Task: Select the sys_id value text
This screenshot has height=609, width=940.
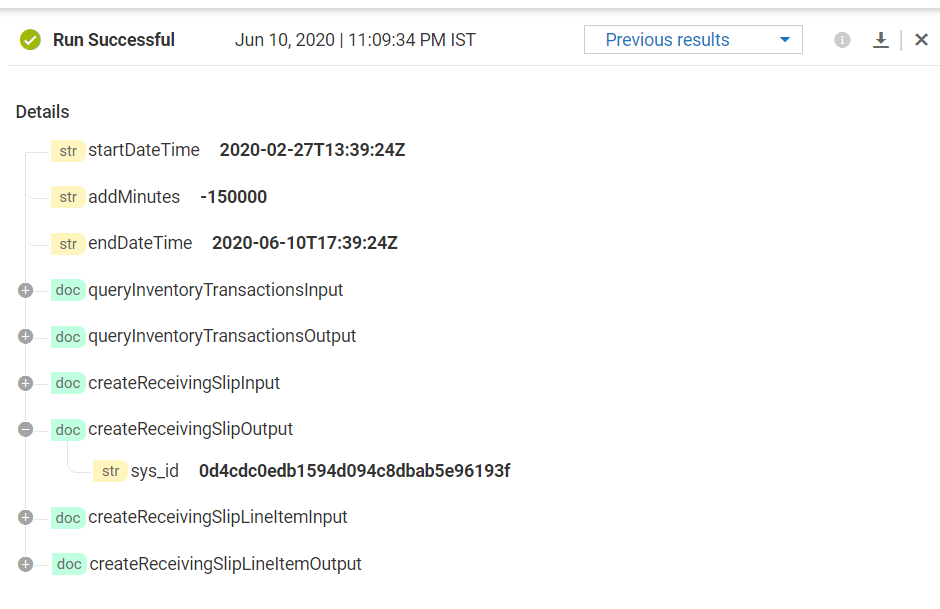Action: pyautogui.click(x=354, y=471)
